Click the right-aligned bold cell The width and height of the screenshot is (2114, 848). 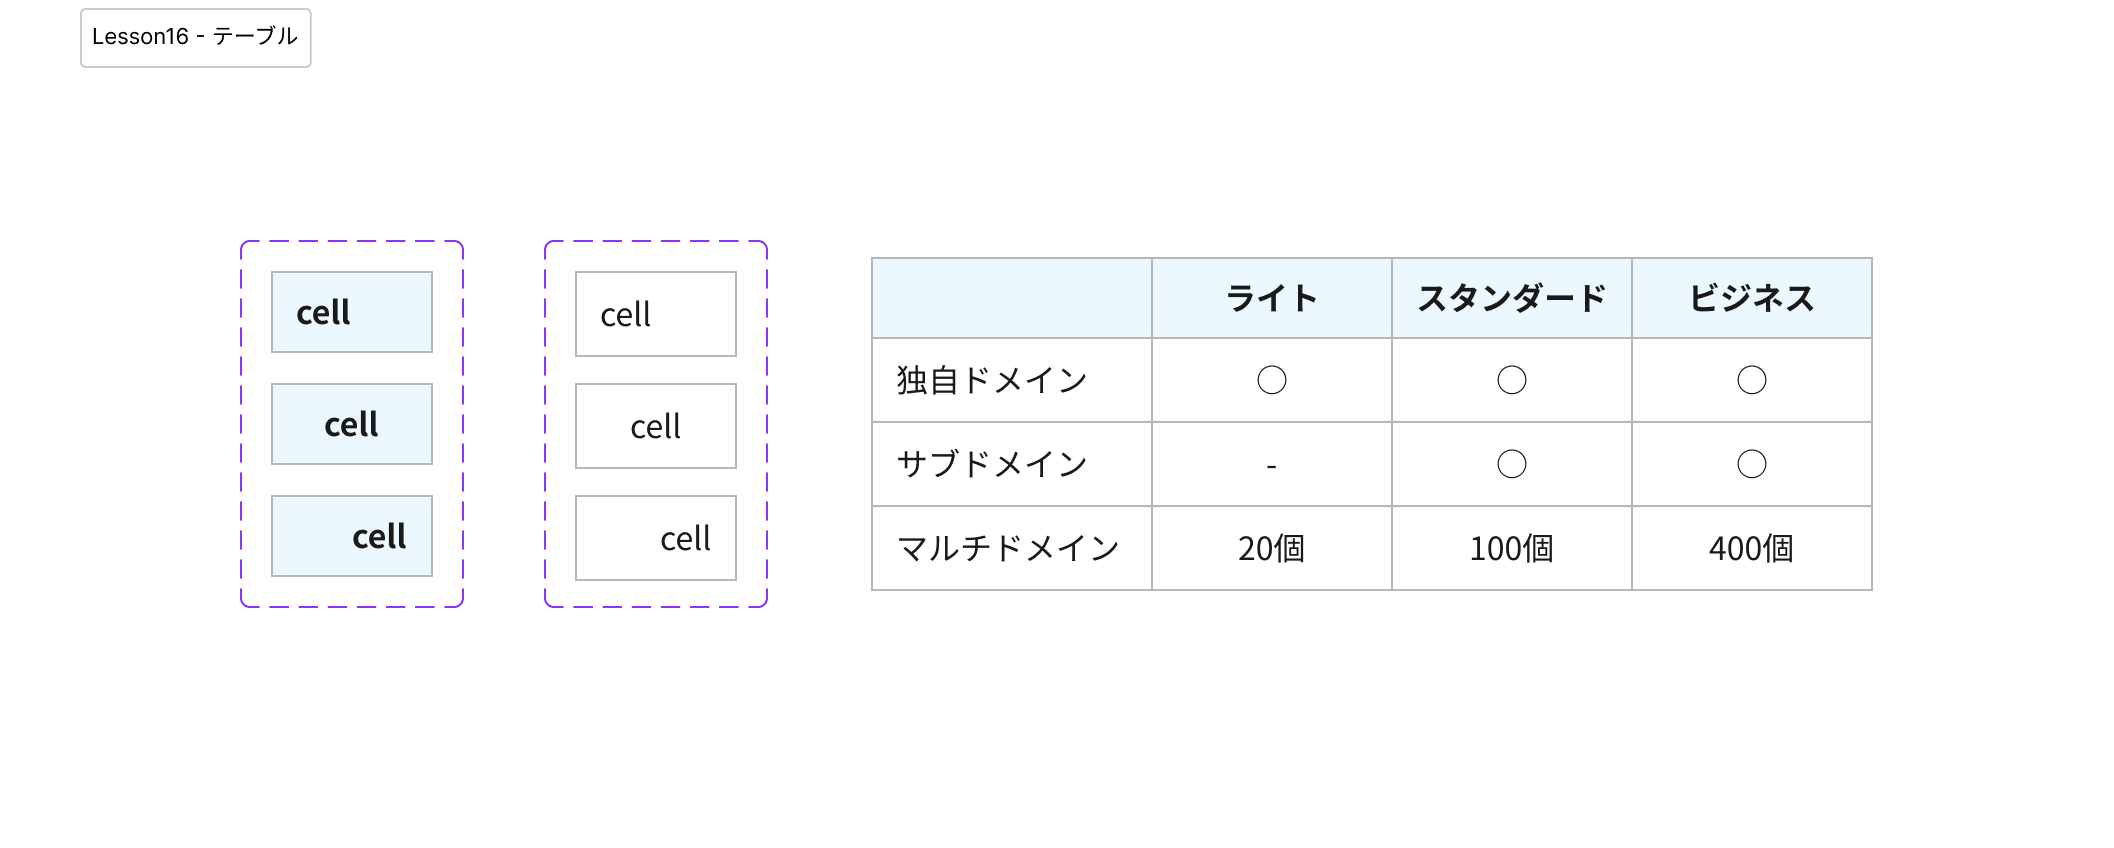[x=351, y=536]
